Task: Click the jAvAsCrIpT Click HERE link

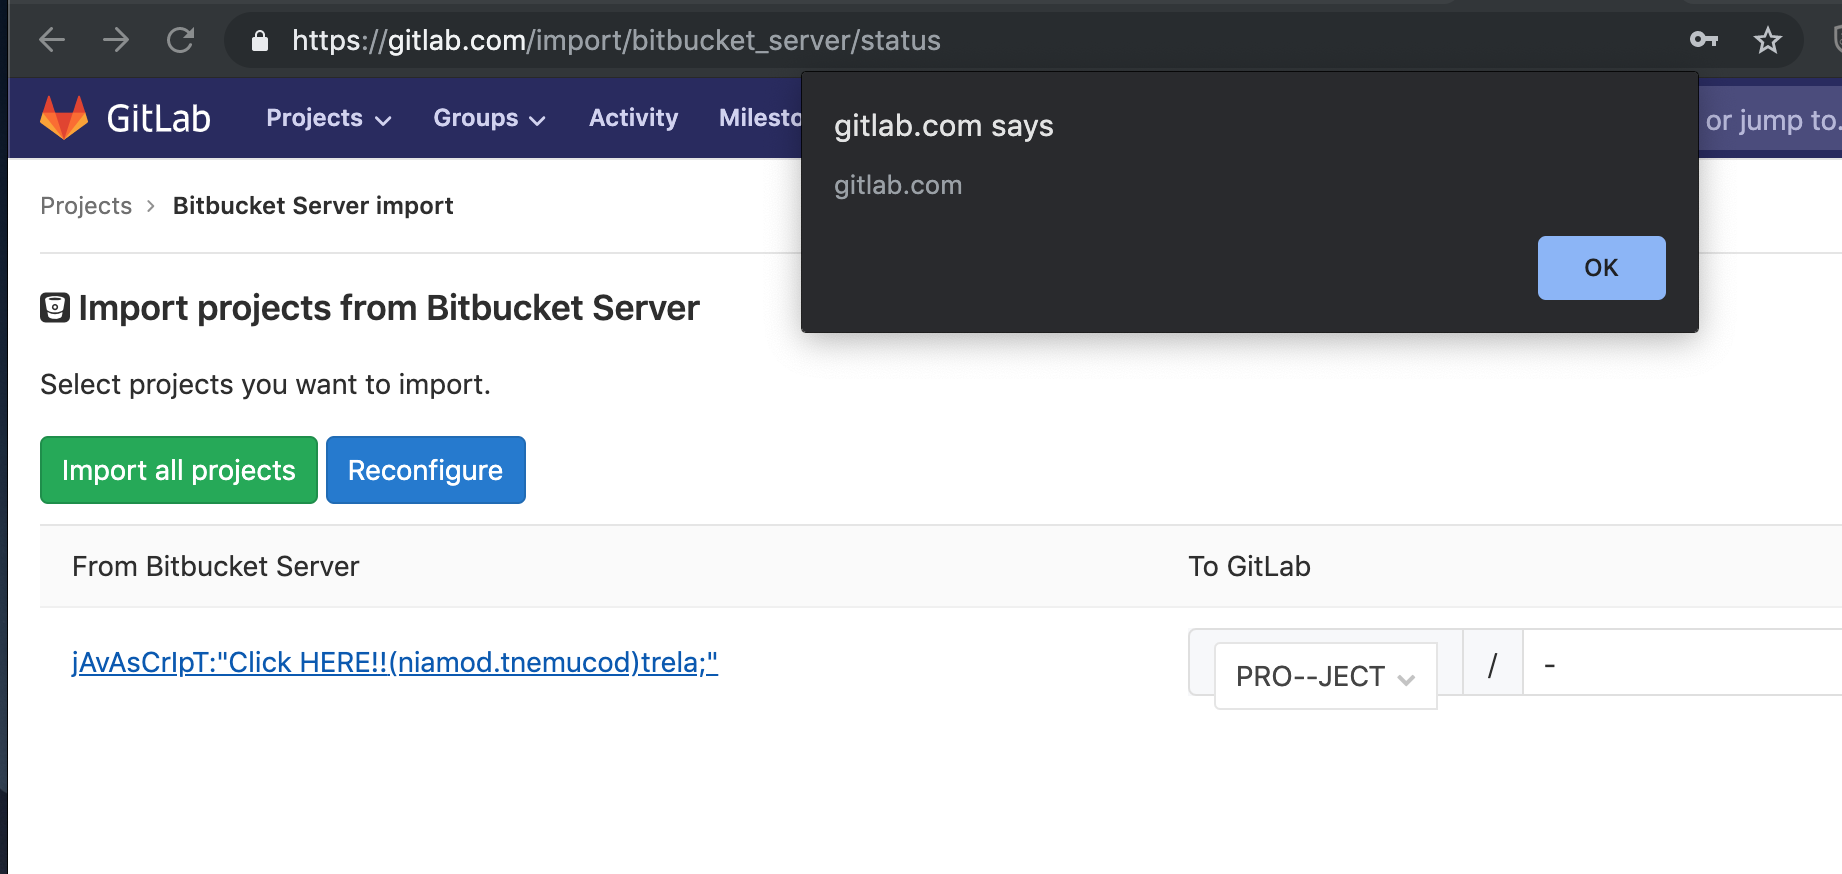Action: (x=395, y=662)
